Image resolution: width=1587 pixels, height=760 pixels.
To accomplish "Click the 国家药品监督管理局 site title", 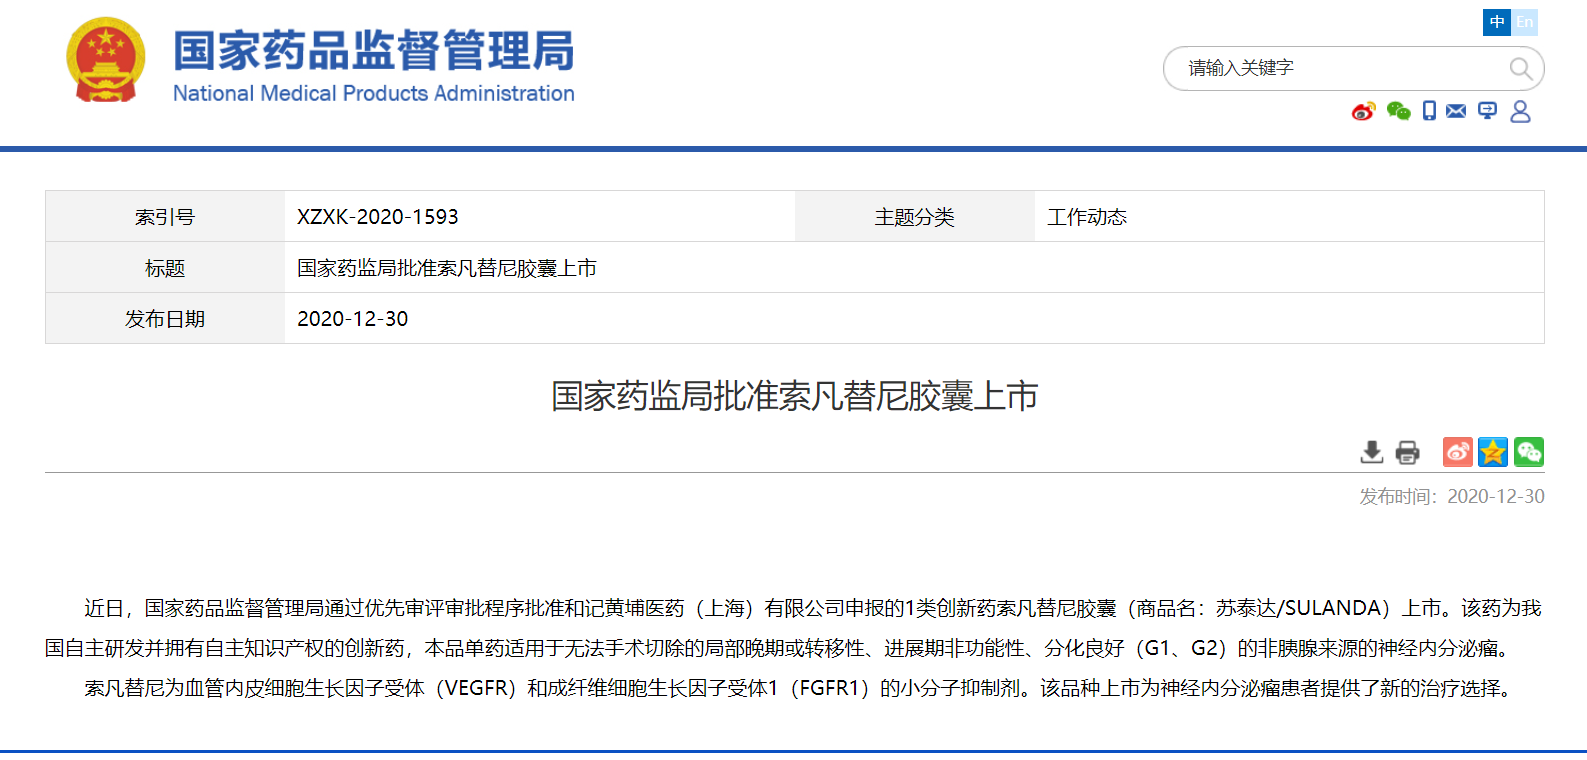I will tap(373, 51).
